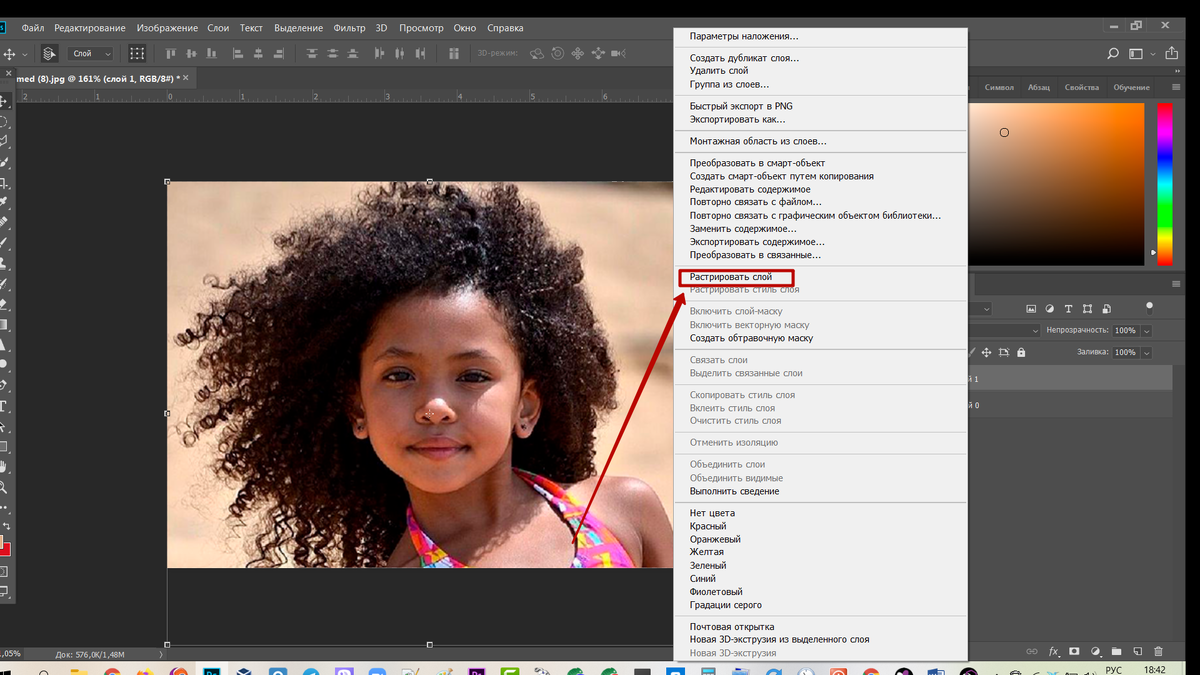
Task: Click the Auto-Align Layers icon
Action: 454,53
